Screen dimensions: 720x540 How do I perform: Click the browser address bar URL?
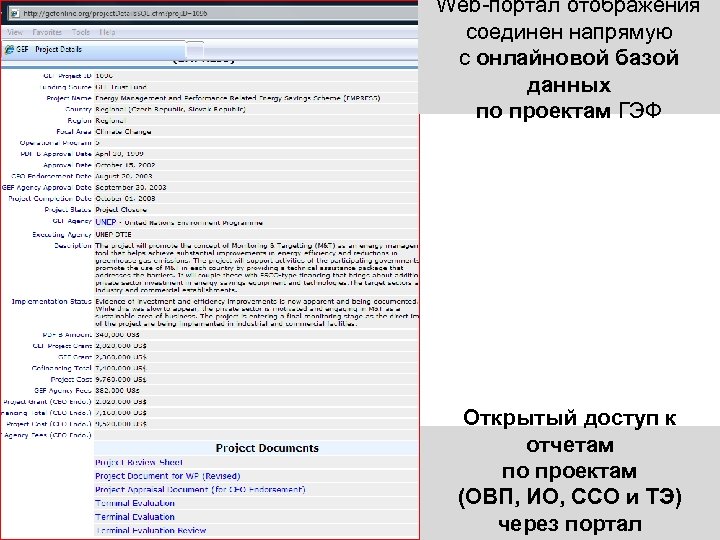click(115, 13)
